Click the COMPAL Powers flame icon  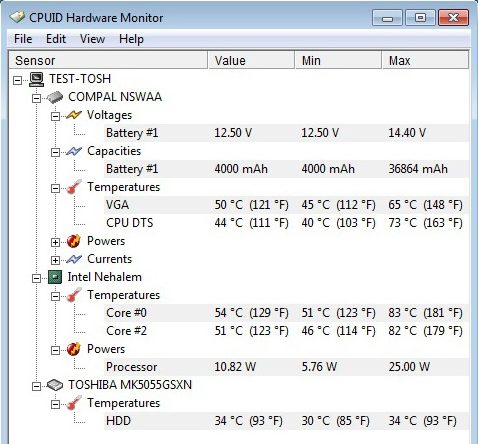coord(74,241)
